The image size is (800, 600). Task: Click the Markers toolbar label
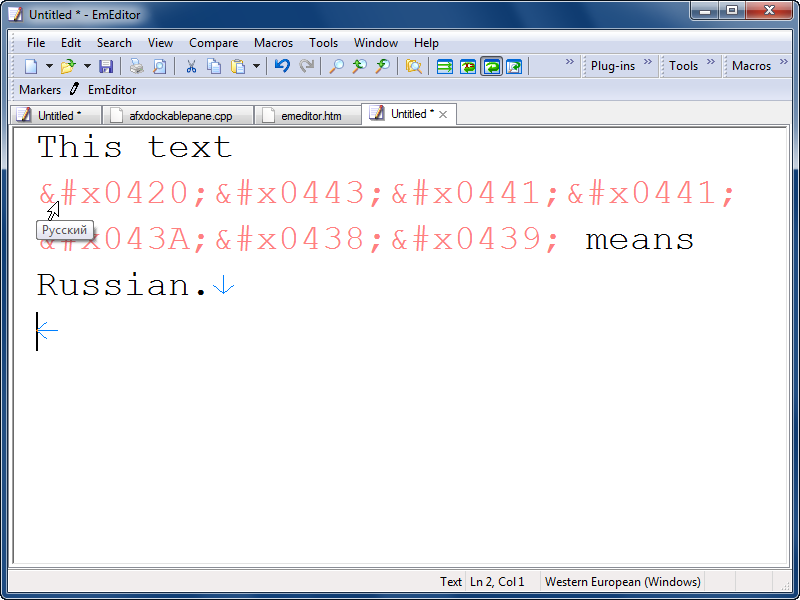pos(40,90)
